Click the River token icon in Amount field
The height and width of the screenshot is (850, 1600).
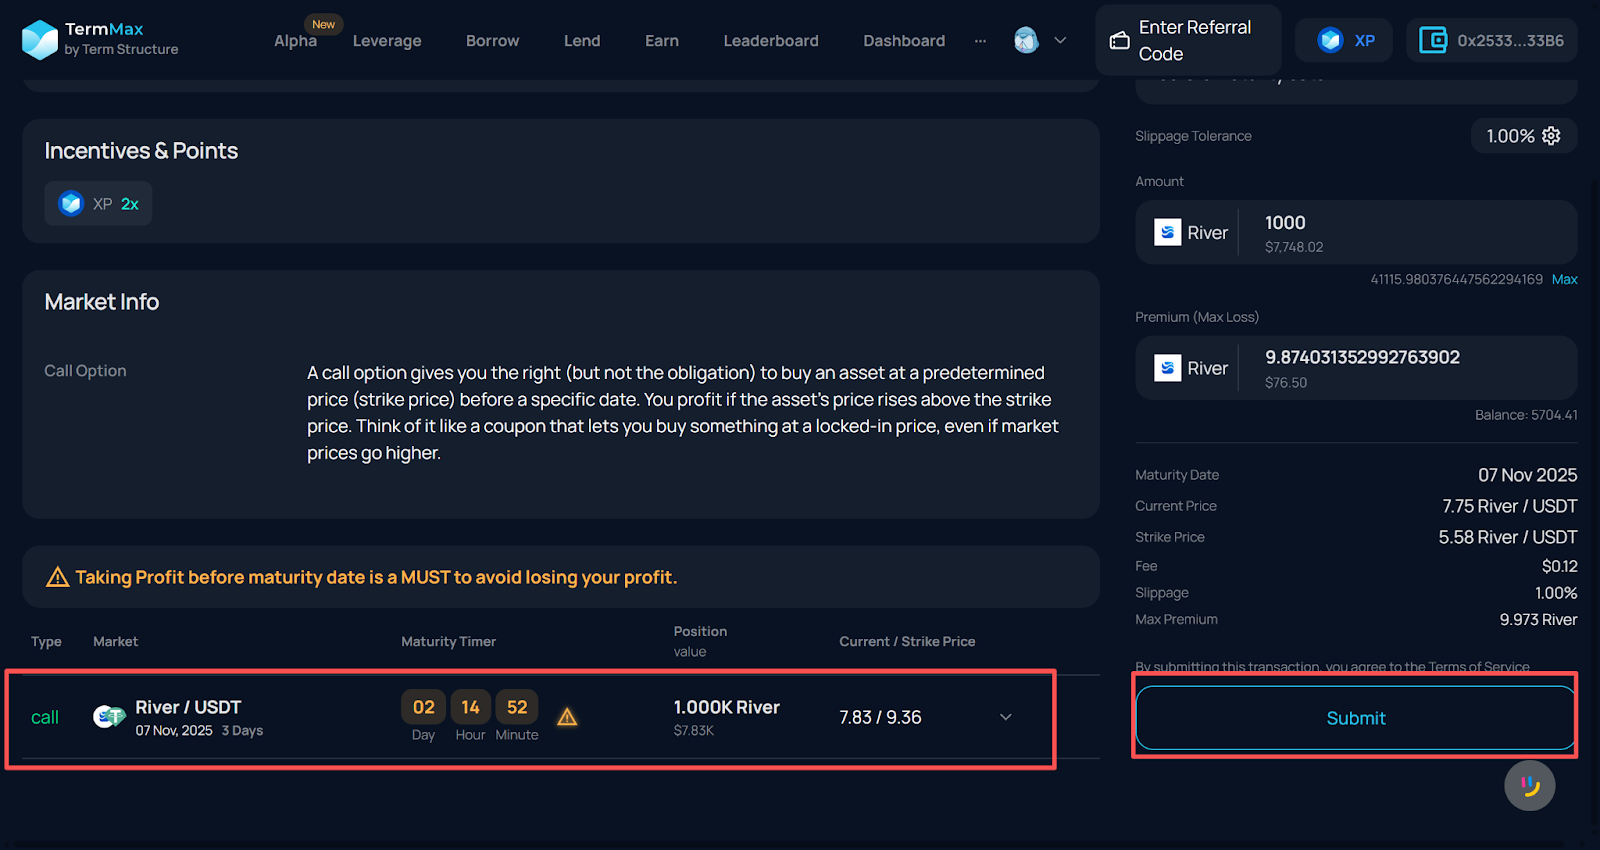[x=1167, y=232]
